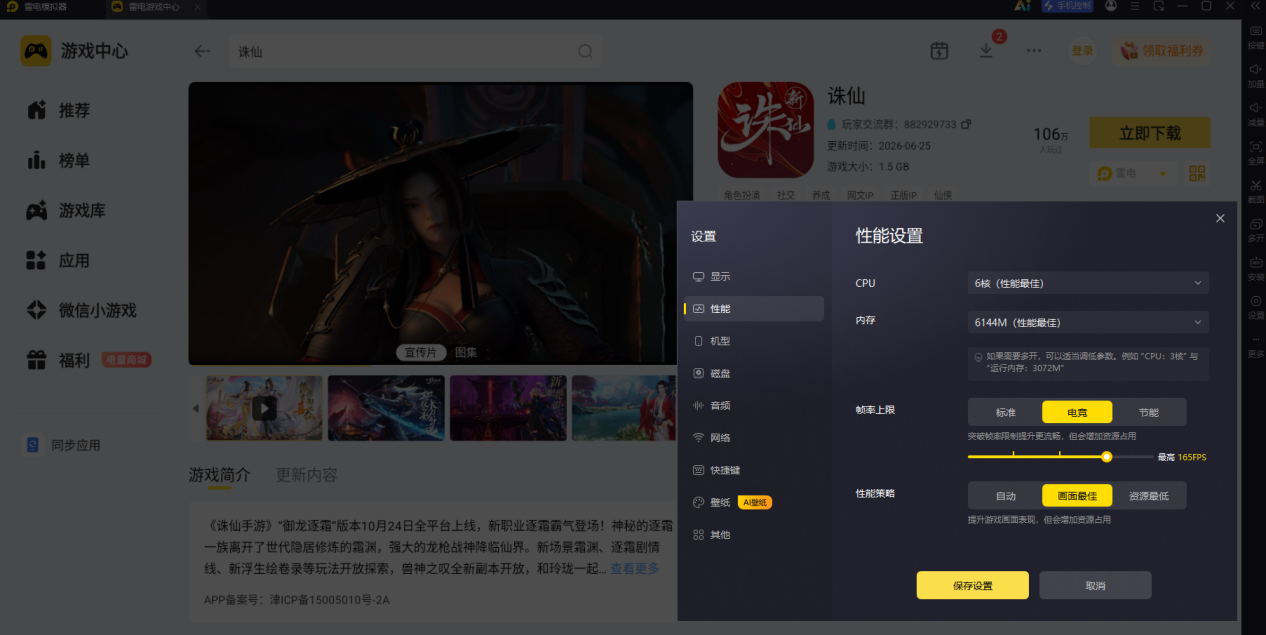Click 截图 screenshot scissors in toolbar
This screenshot has height=635, width=1266.
pos(1256,192)
